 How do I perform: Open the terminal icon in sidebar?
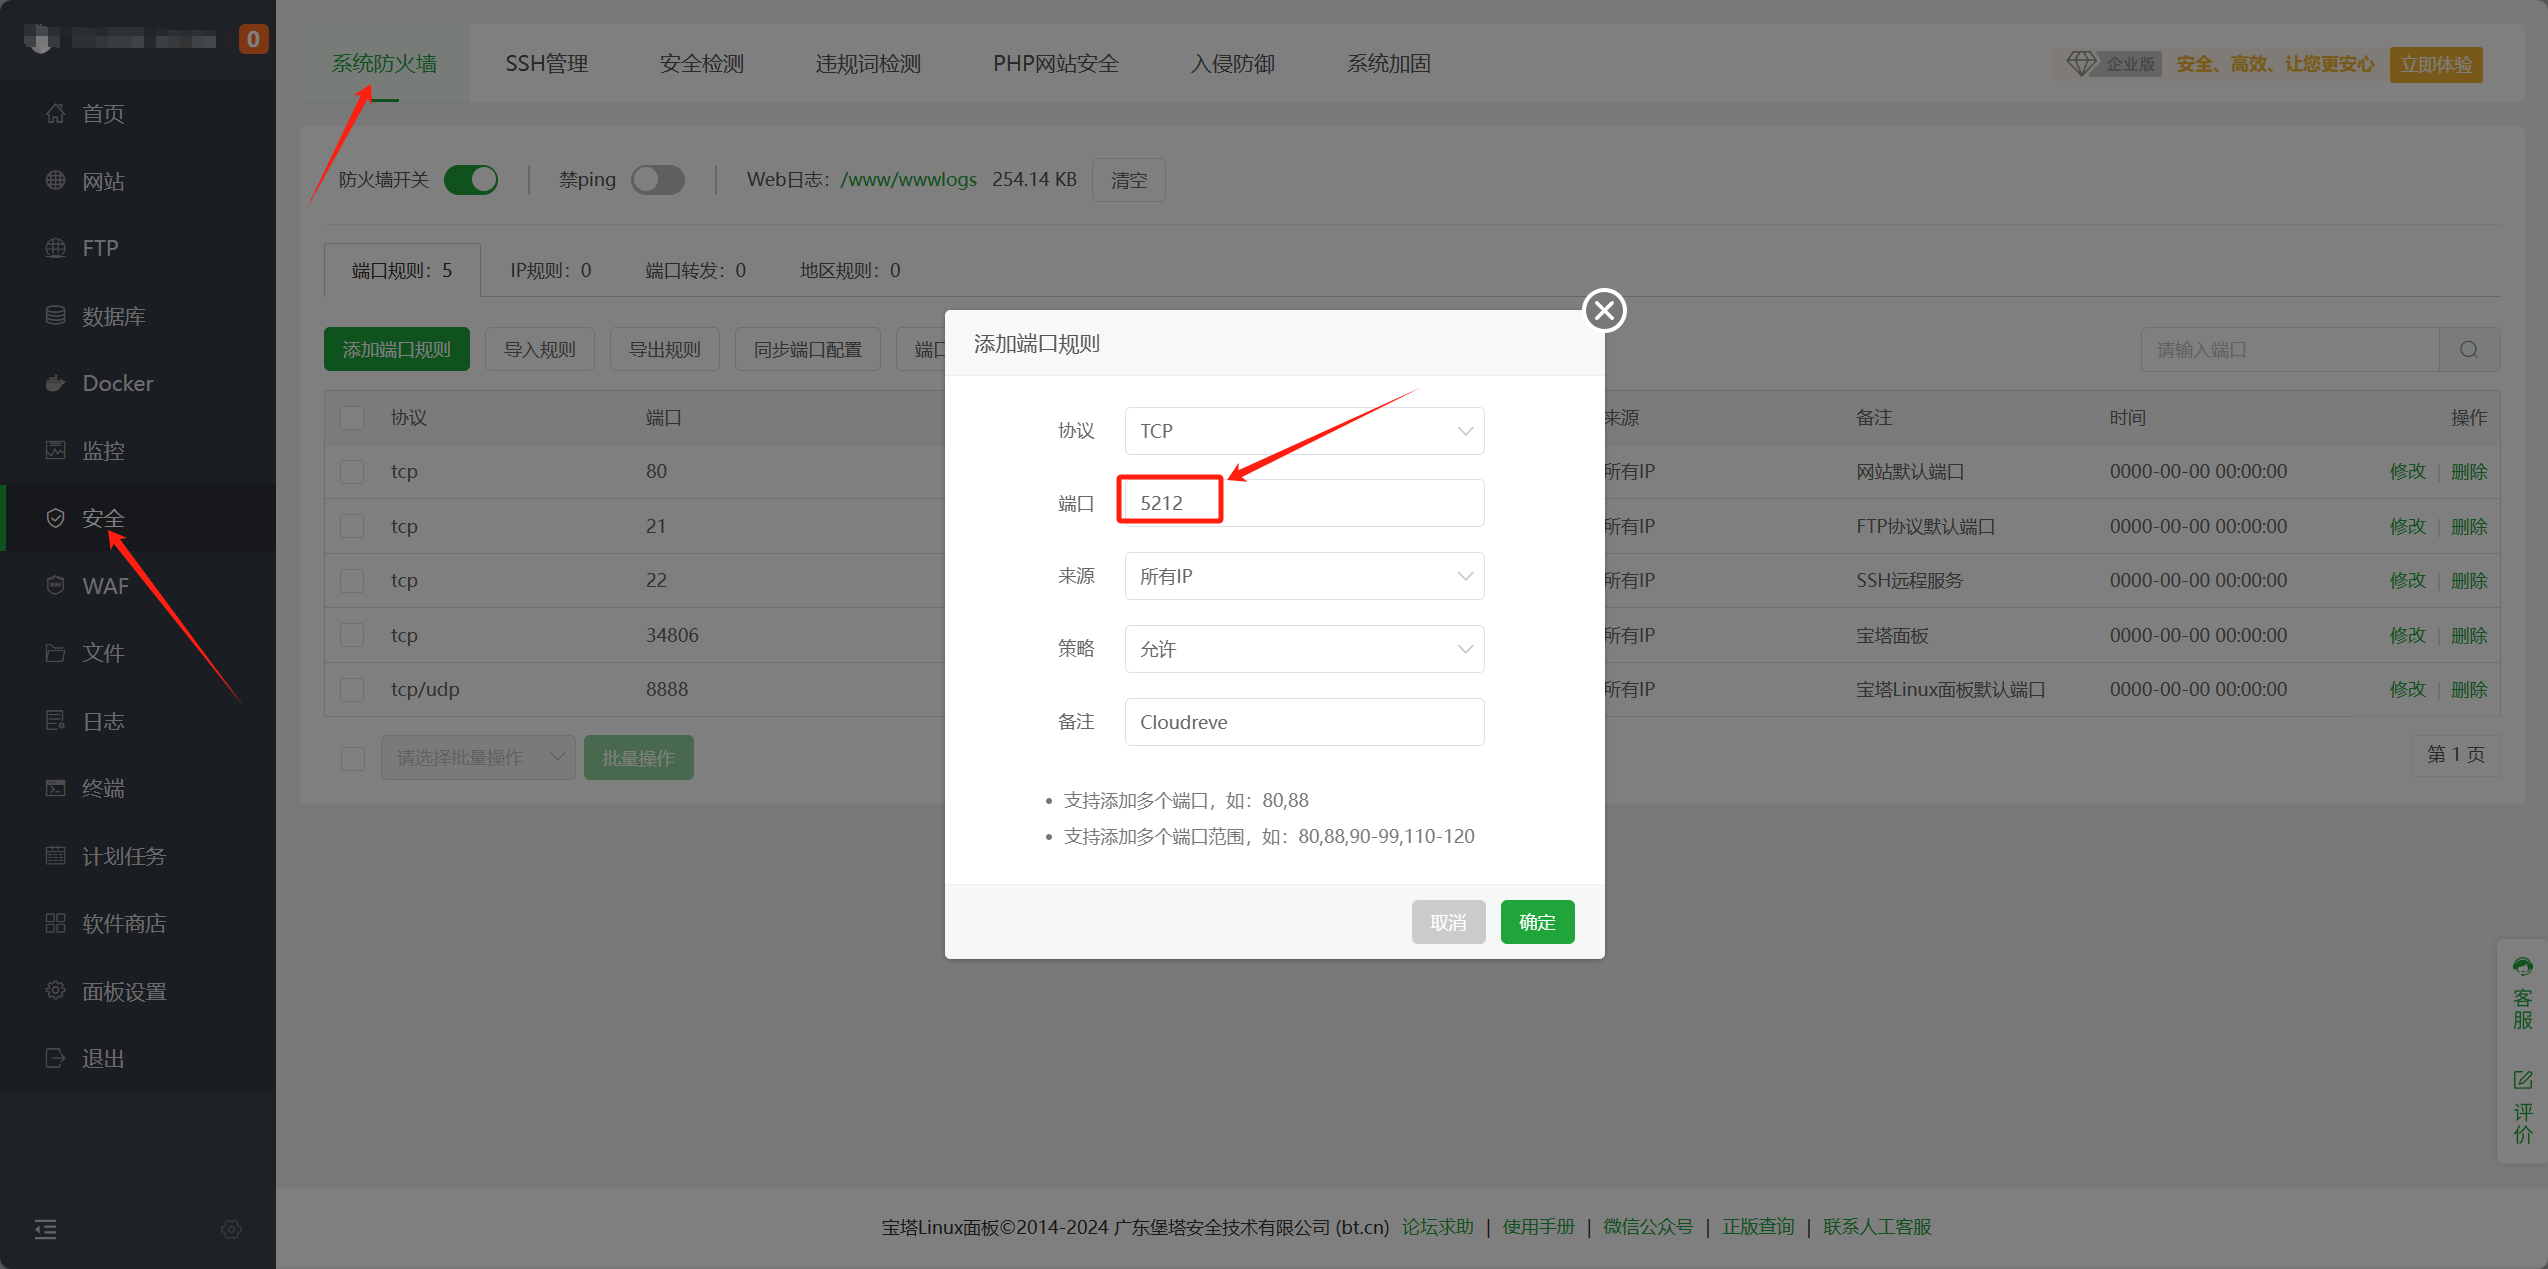coord(56,788)
